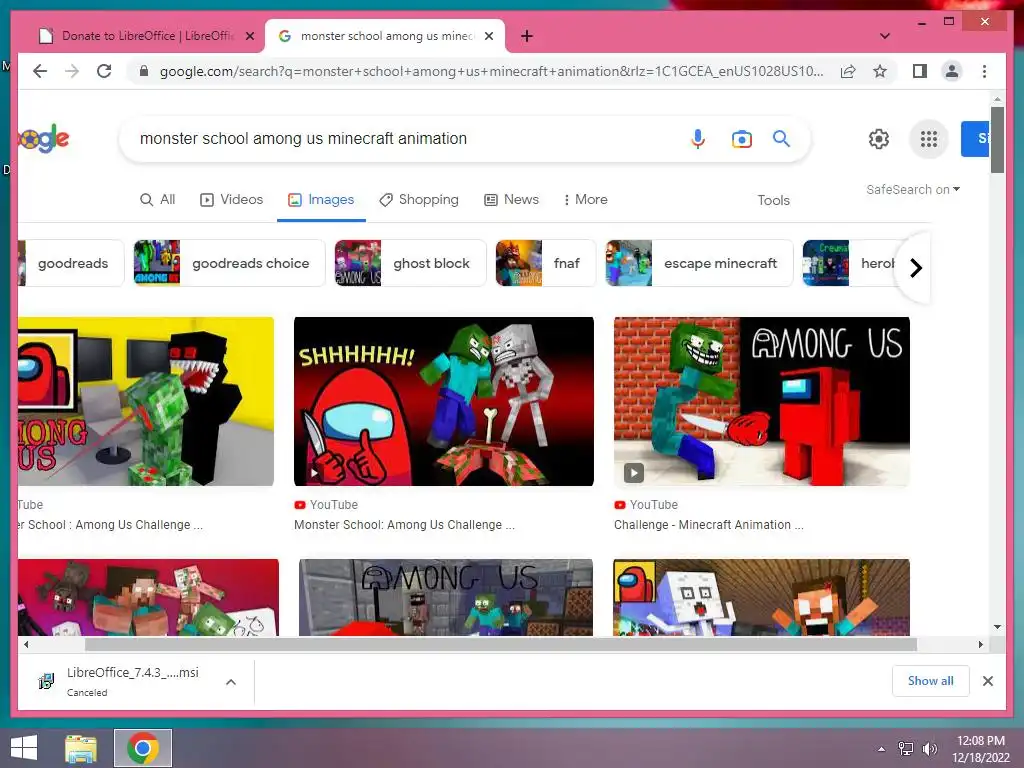The width and height of the screenshot is (1024, 768).
Task: Click the vertical scrollbar down arrow
Action: tap(997, 627)
